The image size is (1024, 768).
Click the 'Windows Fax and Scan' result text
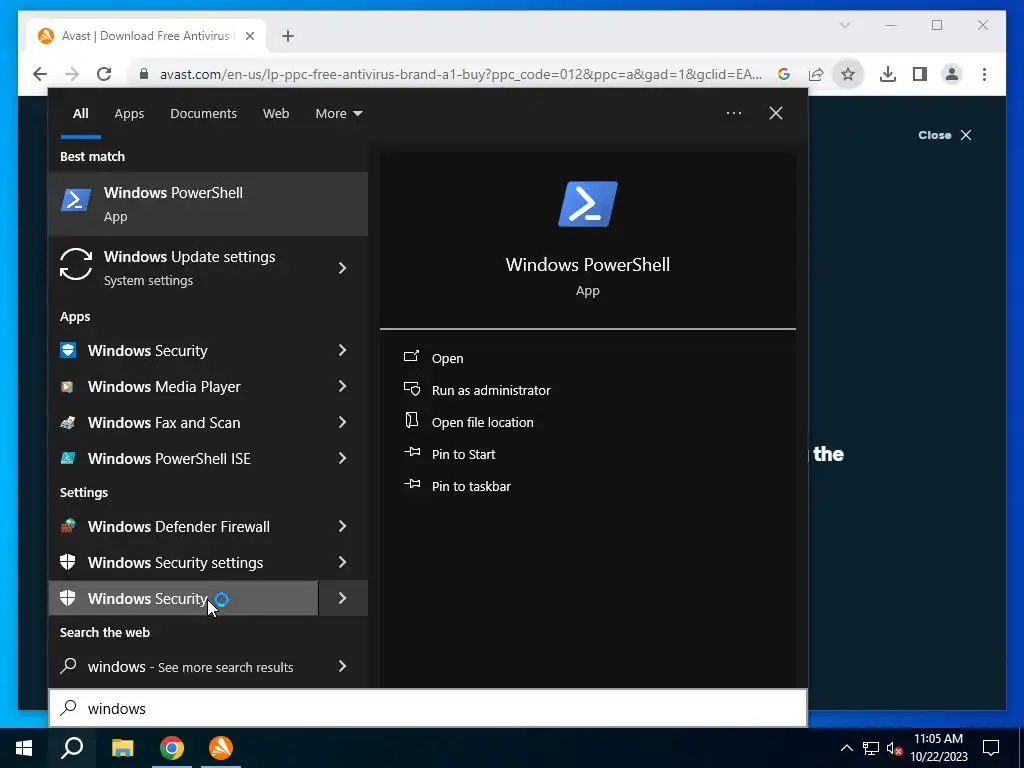[164, 423]
